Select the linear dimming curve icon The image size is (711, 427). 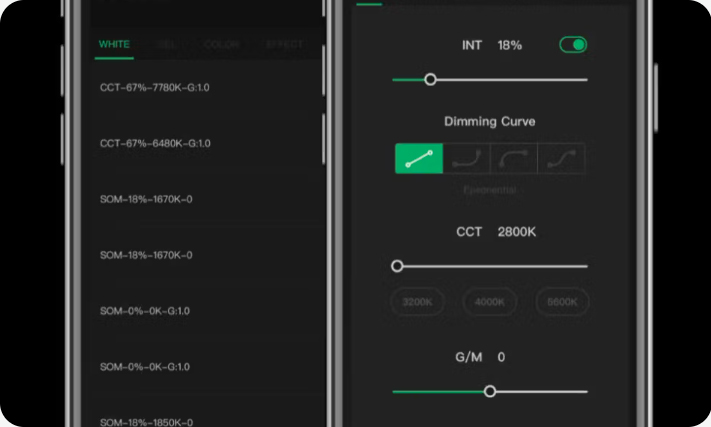tap(419, 158)
